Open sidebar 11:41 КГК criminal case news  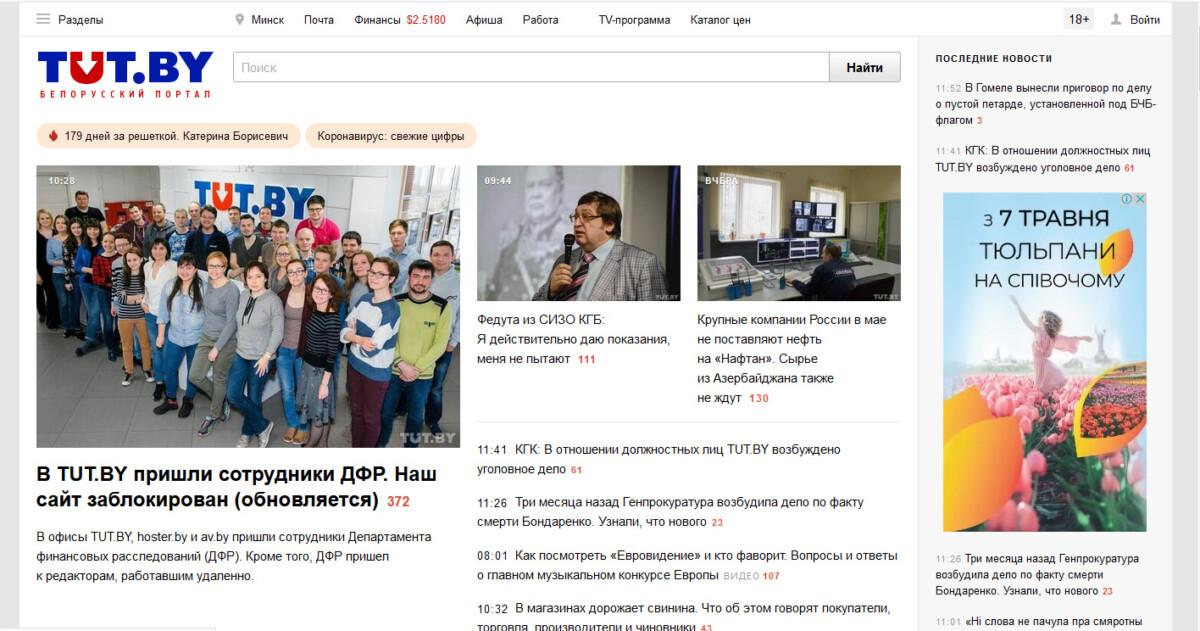[x=1043, y=159]
